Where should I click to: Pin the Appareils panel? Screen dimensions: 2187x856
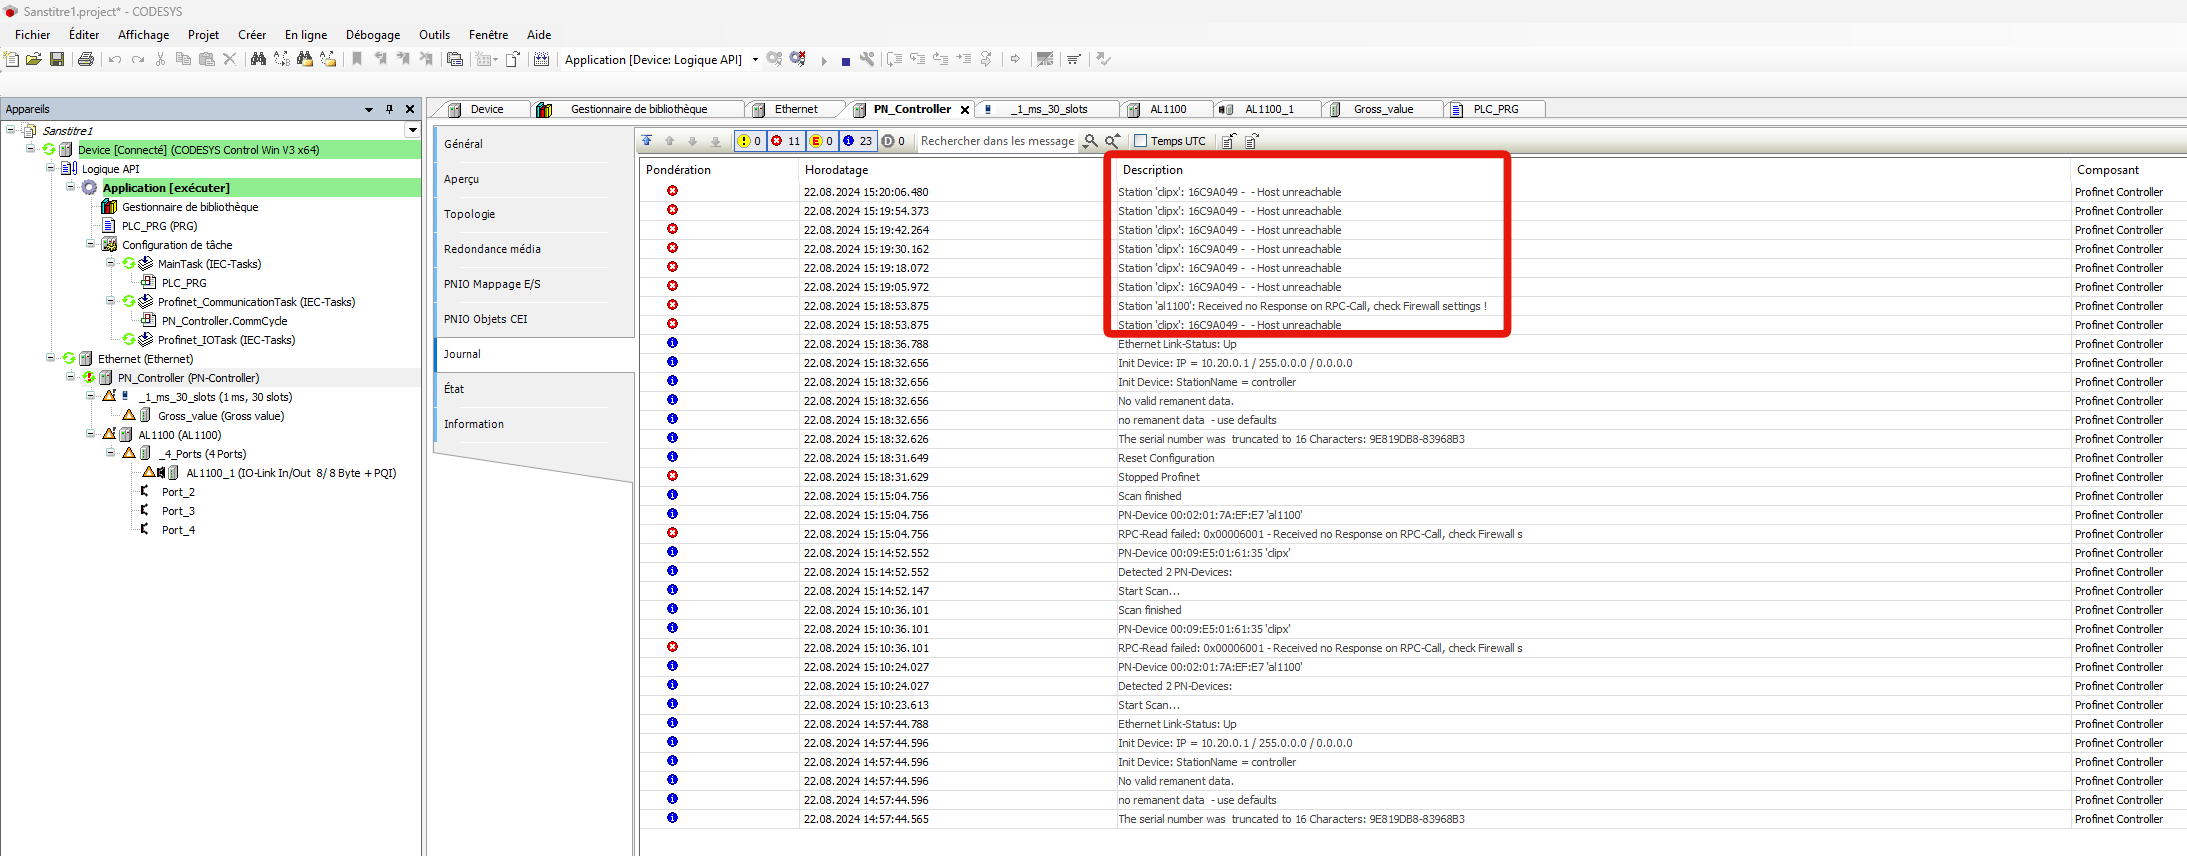tap(389, 109)
